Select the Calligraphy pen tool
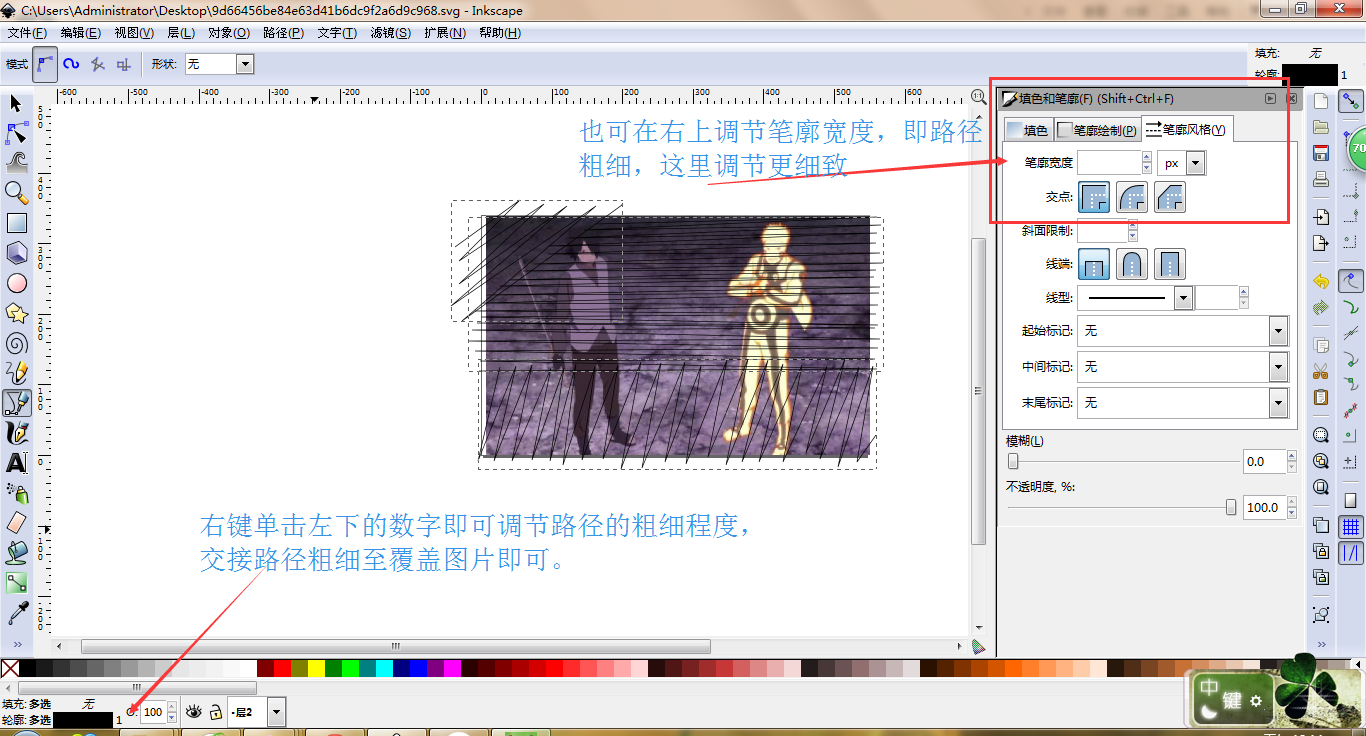 (16, 433)
